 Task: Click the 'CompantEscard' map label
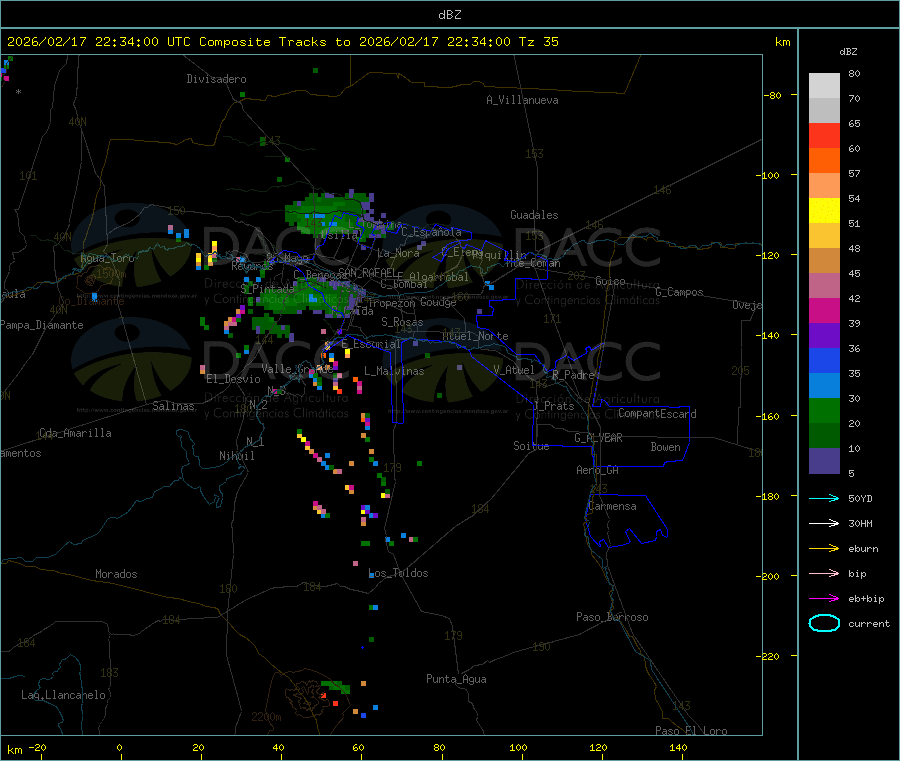[x=657, y=413]
